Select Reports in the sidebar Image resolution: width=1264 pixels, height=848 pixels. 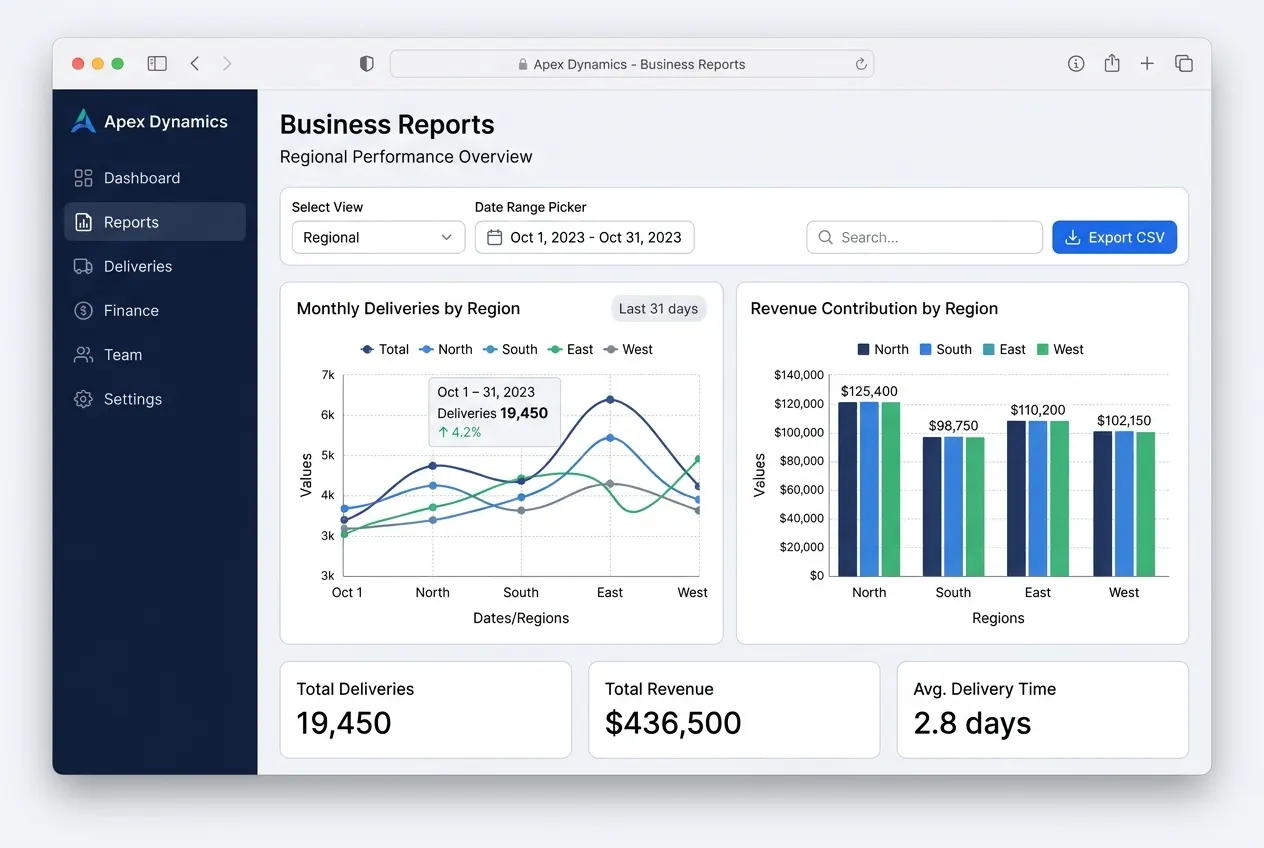click(155, 222)
